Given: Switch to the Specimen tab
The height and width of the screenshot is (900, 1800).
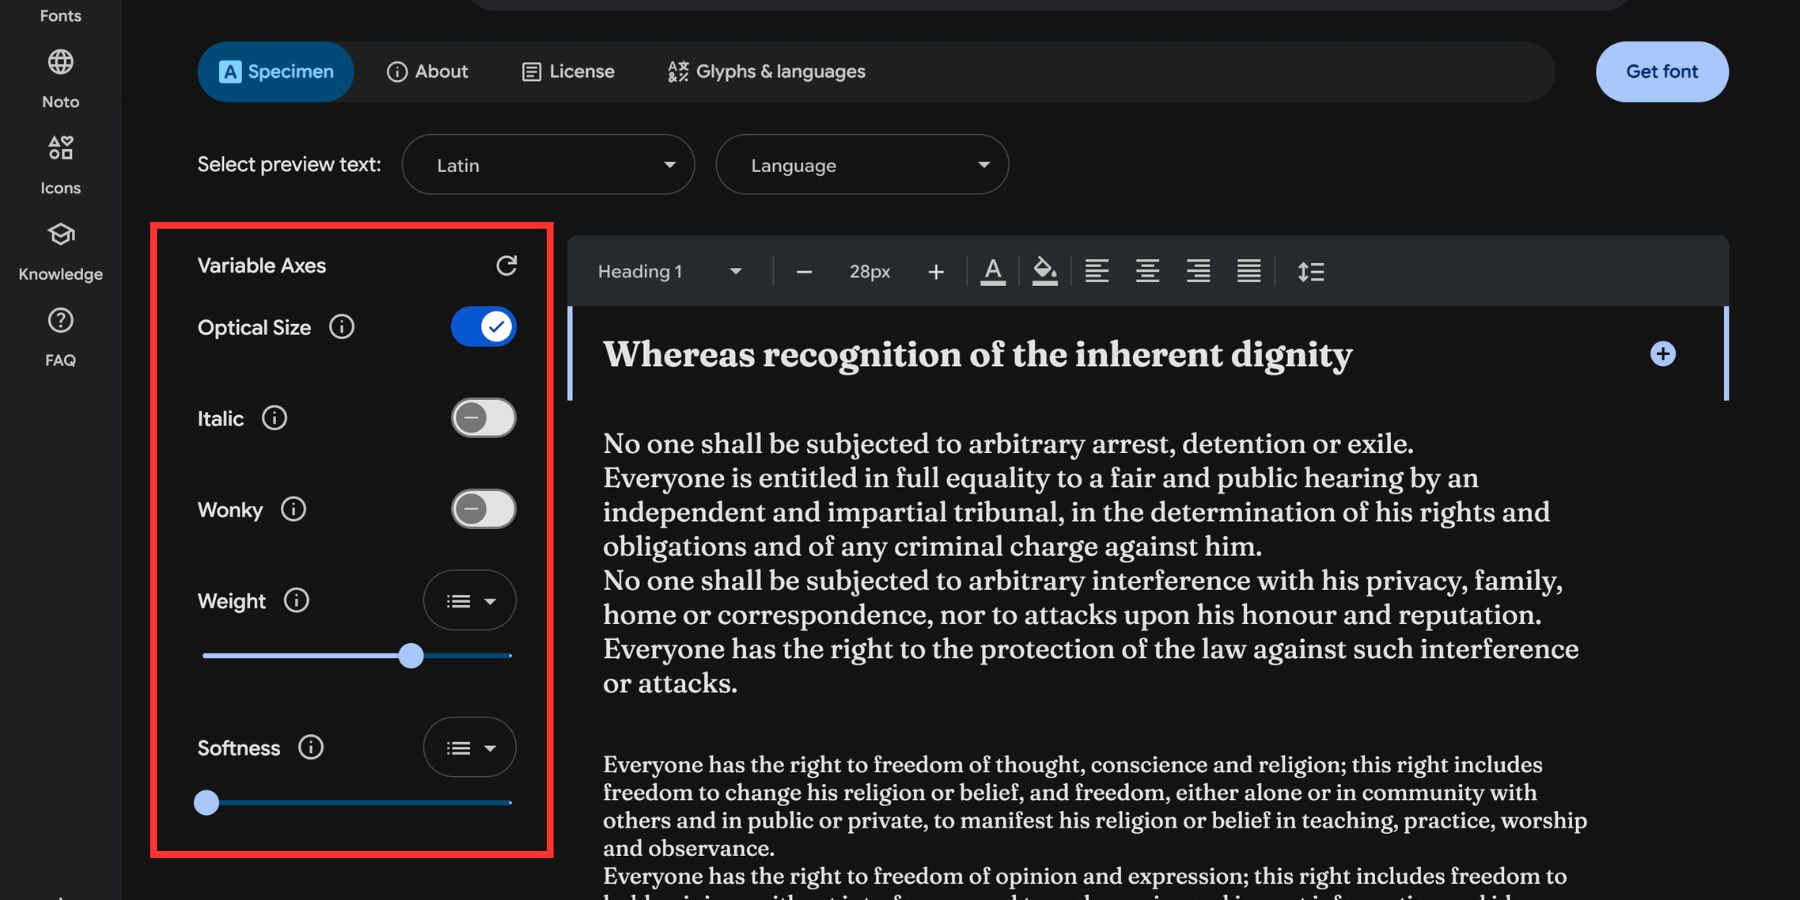Looking at the screenshot, I should point(276,72).
